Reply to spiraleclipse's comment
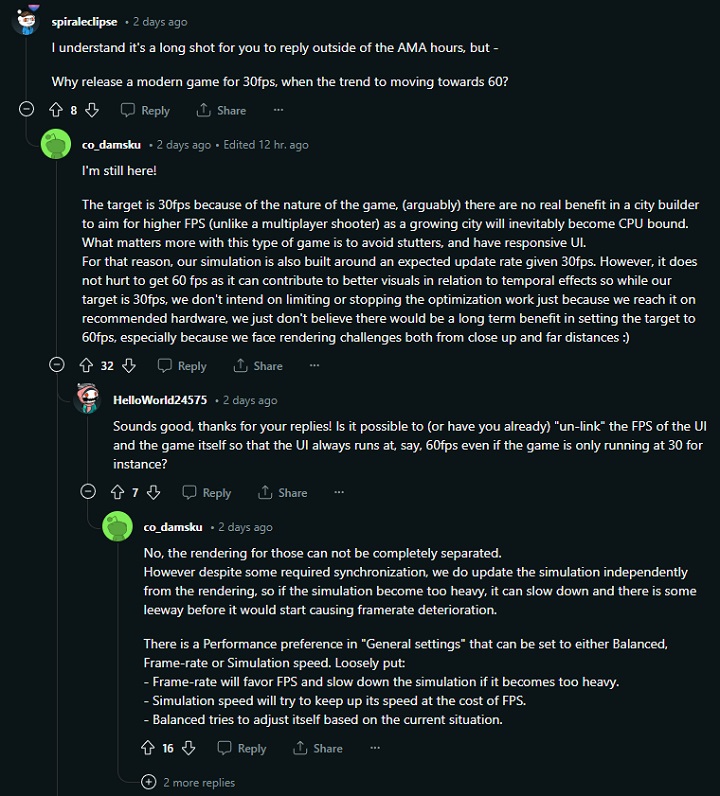This screenshot has height=796, width=720. tap(145, 110)
